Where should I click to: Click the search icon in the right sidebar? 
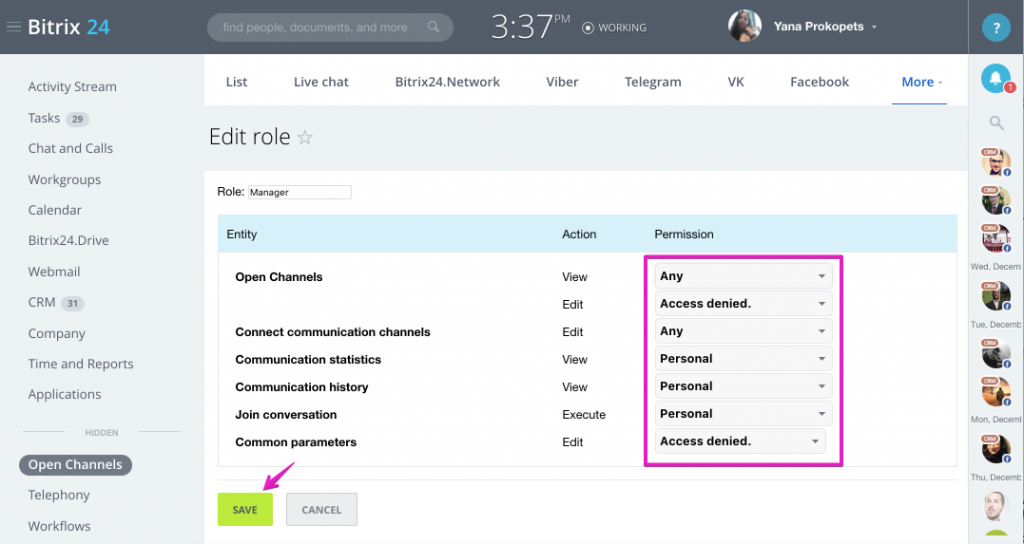coord(996,122)
